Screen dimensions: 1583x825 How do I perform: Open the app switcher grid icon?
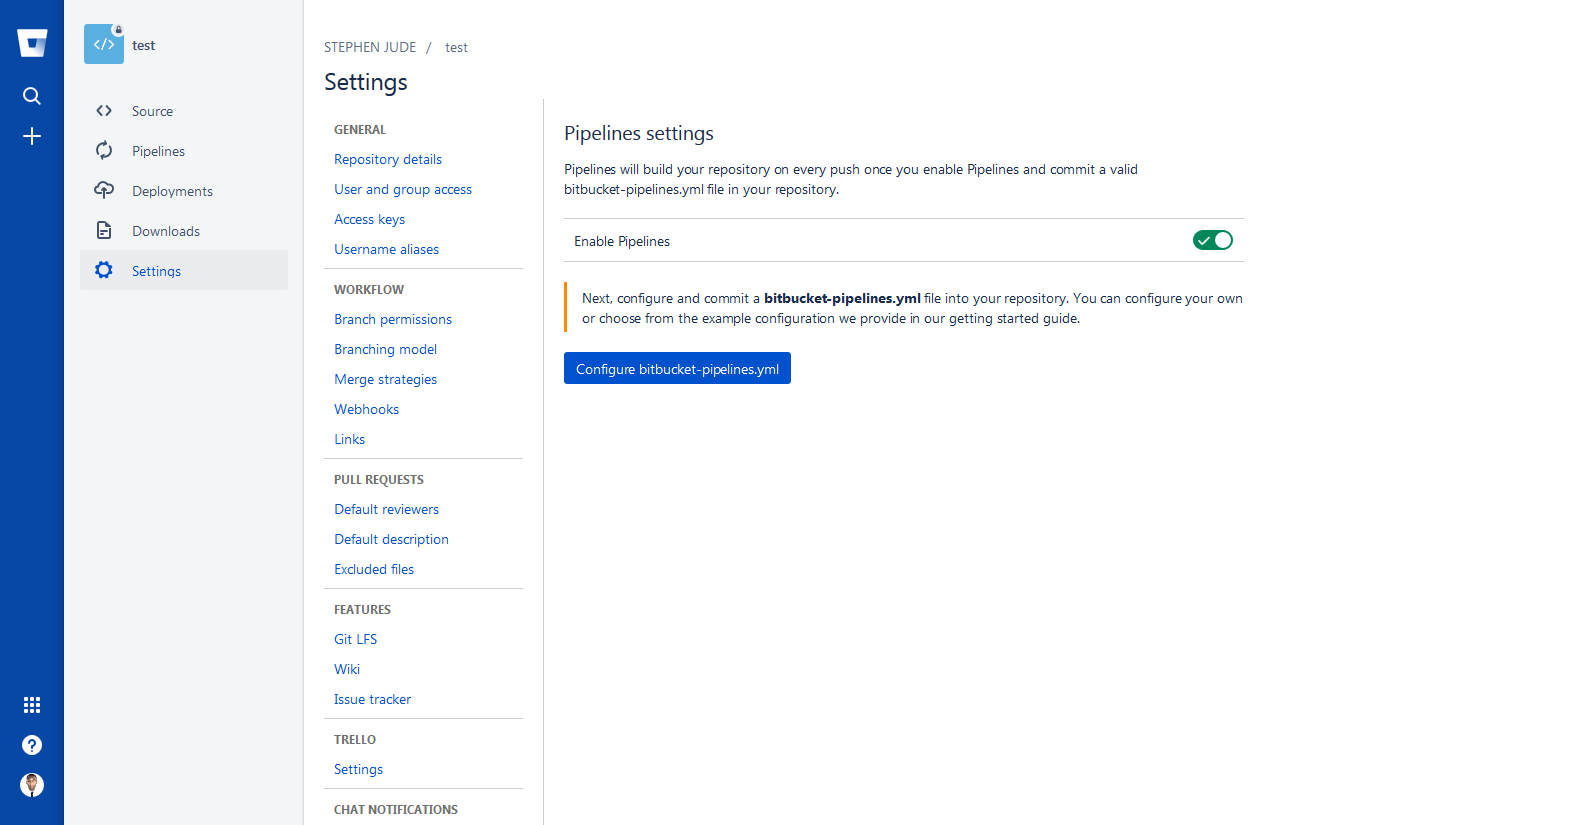(x=32, y=705)
